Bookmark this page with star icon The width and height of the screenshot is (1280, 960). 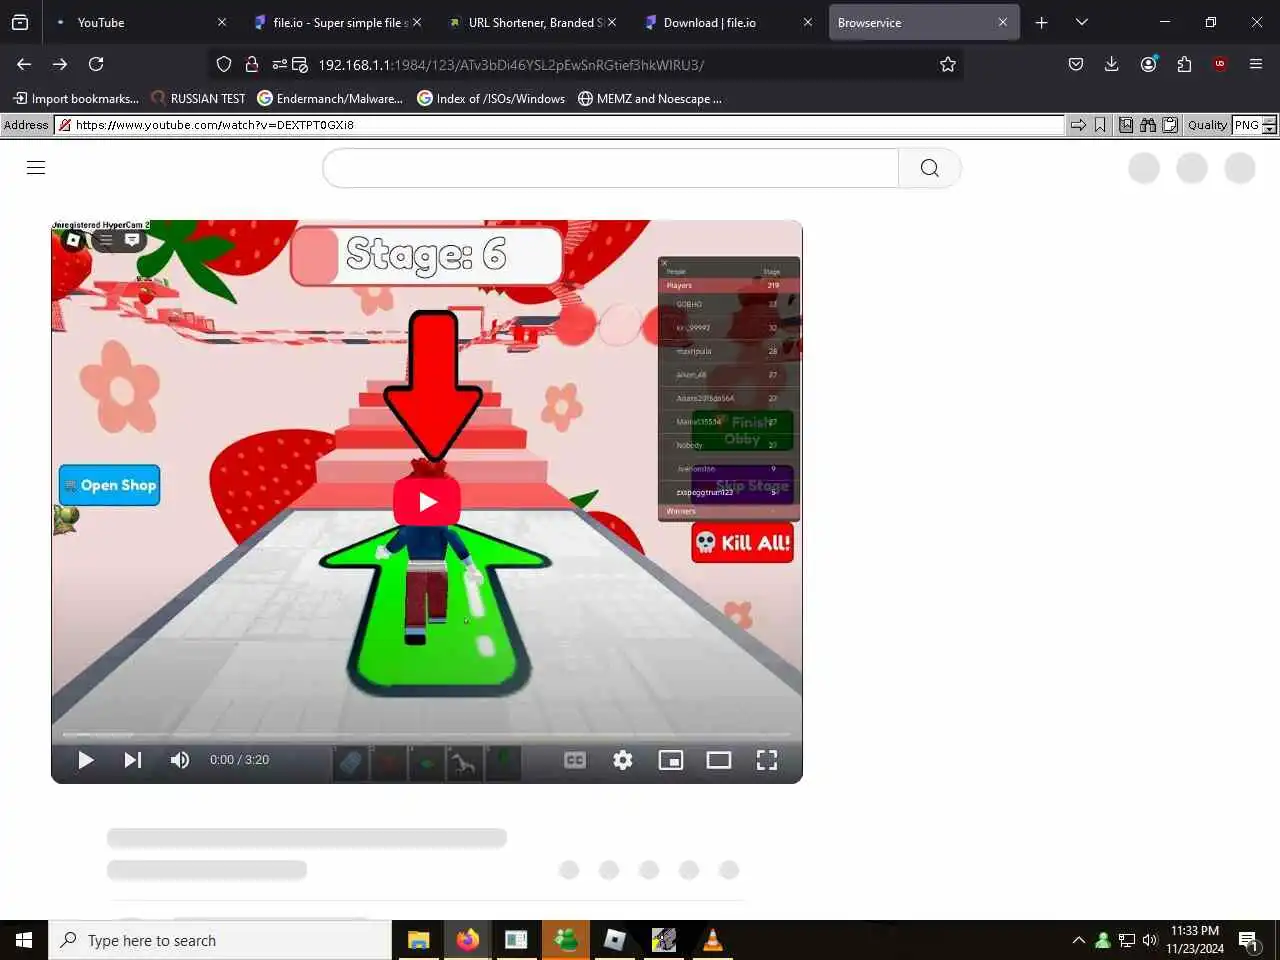(x=948, y=64)
